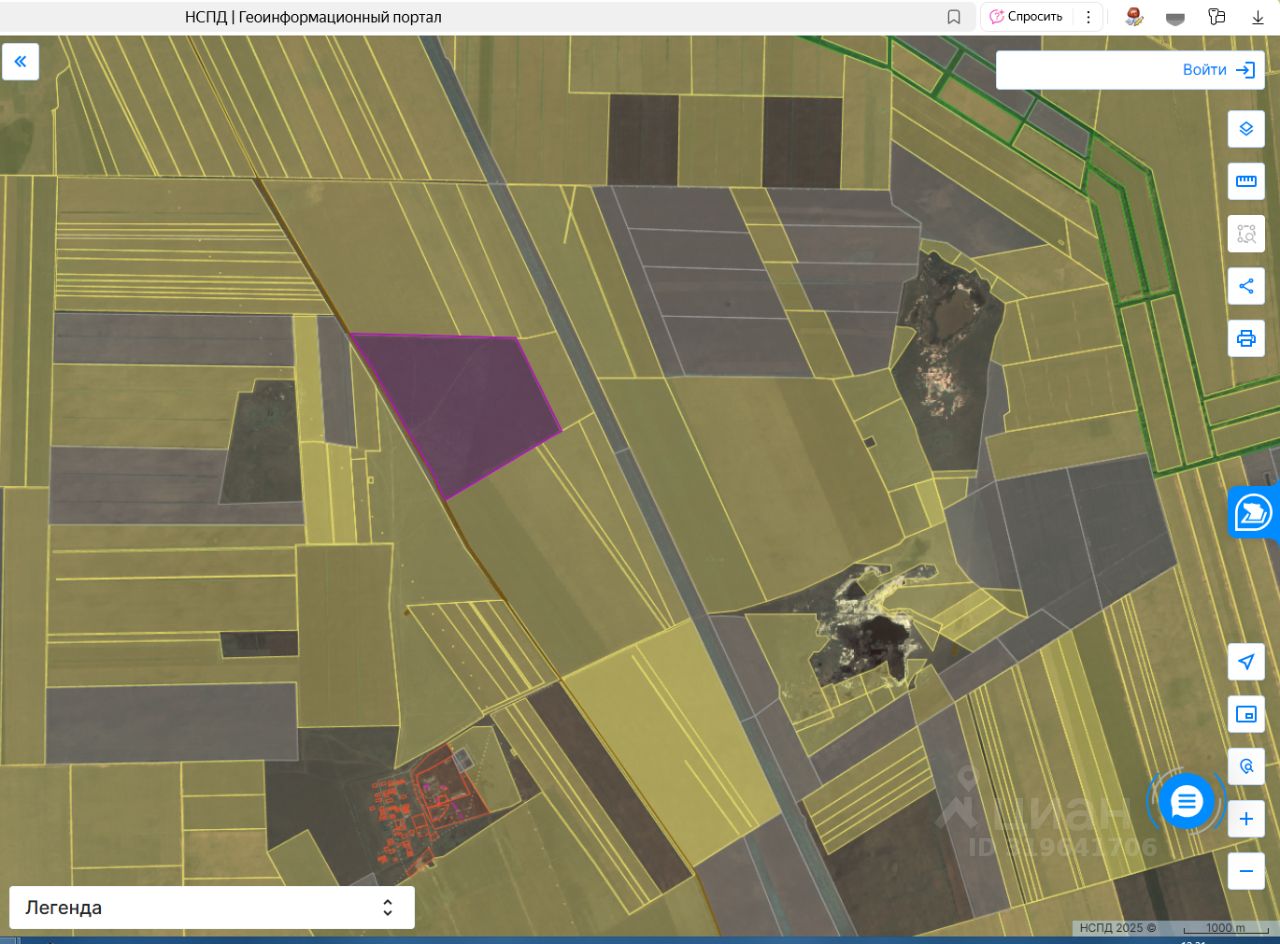Open the browser downloads icon

click(x=1258, y=17)
